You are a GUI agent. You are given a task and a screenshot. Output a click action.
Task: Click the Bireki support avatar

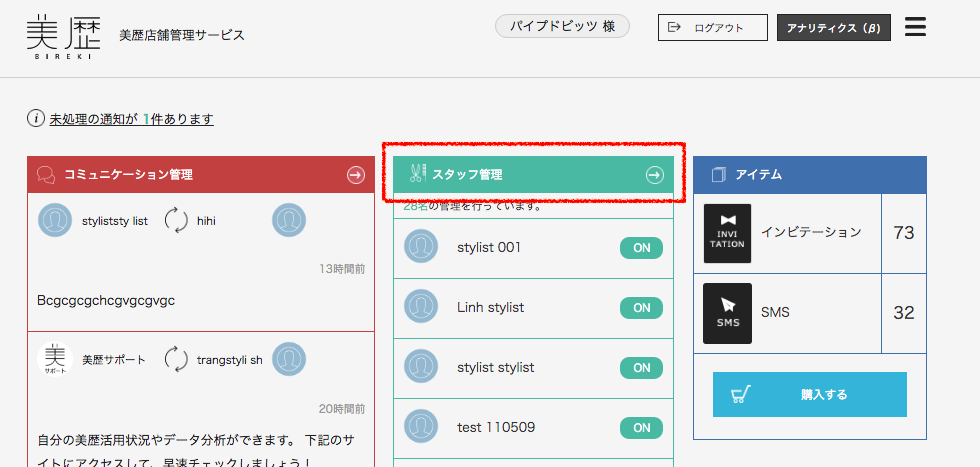[x=55, y=359]
